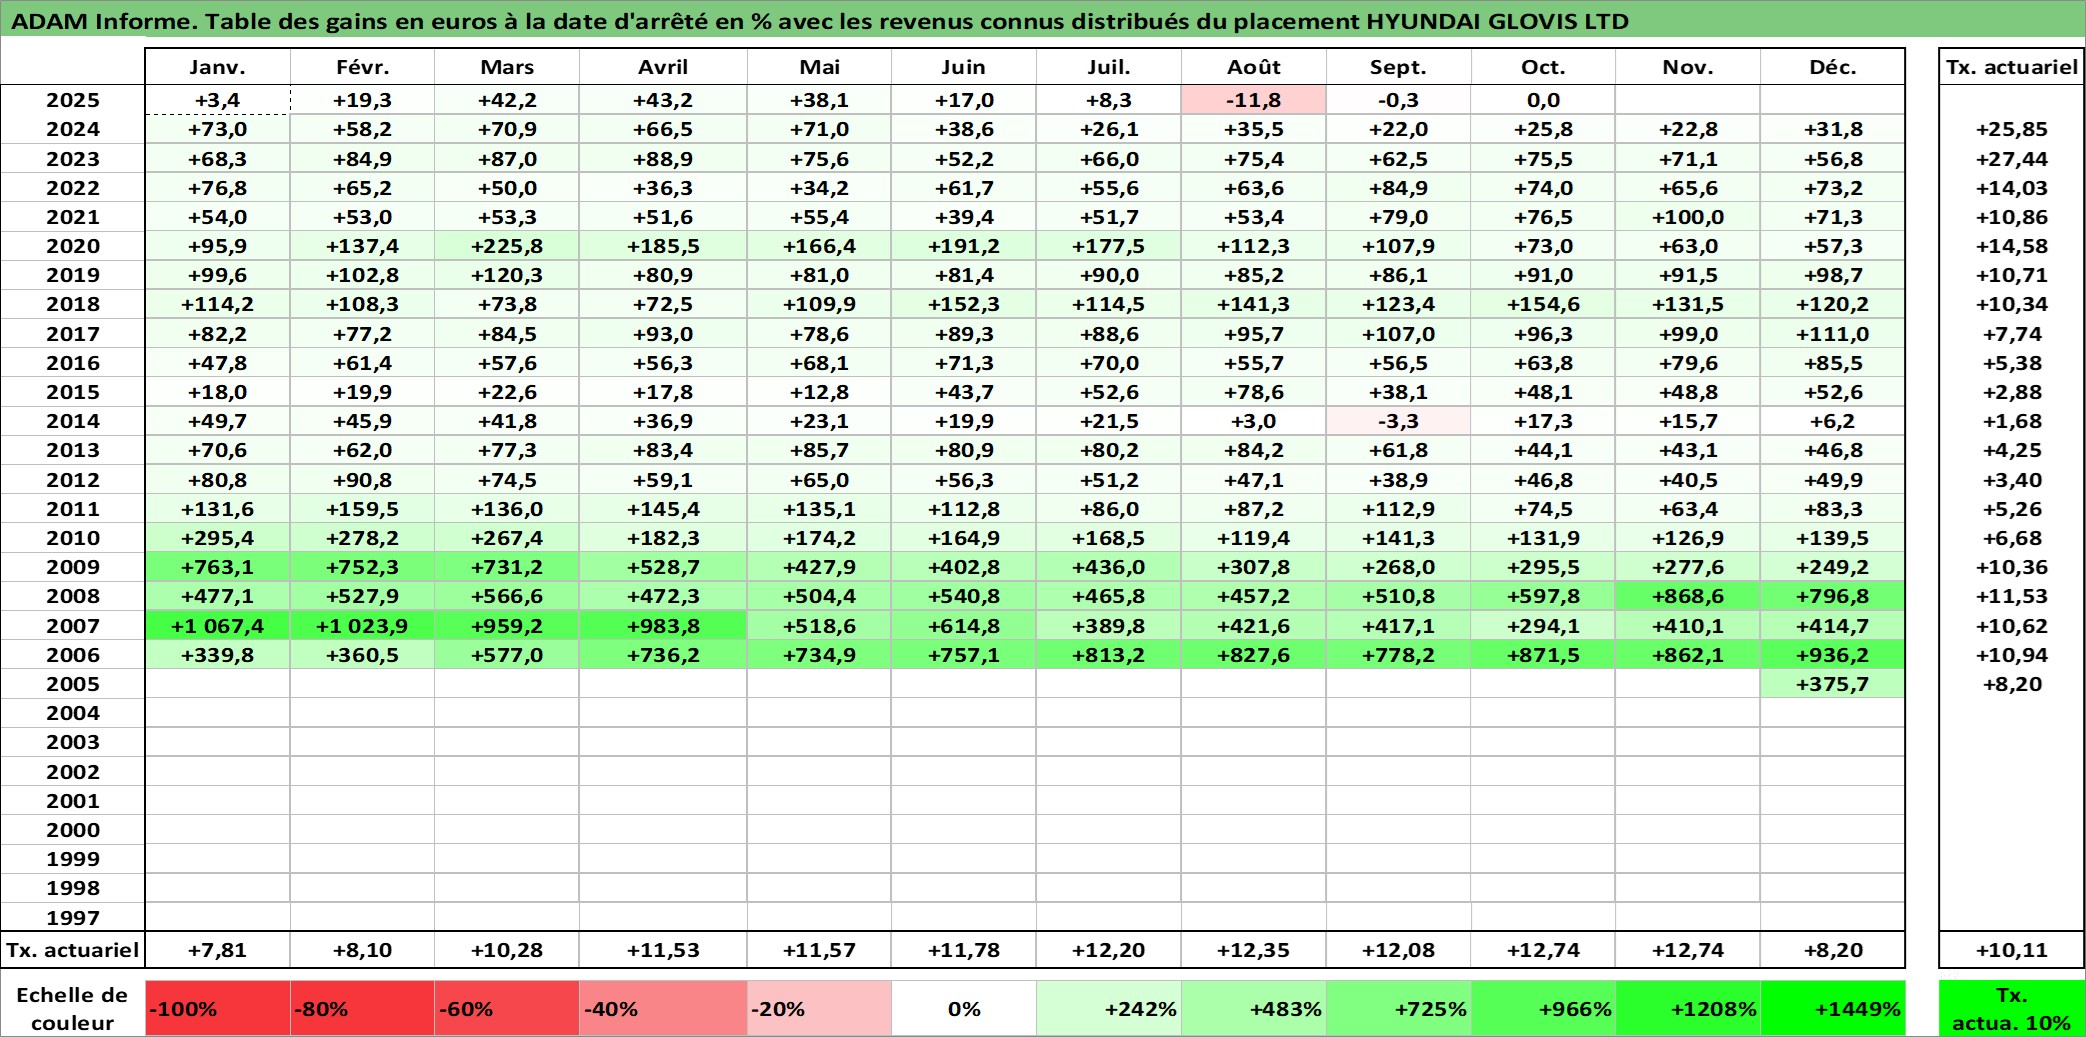
Task: Click the '+1 023,9' cell for February 2007
Action: click(362, 626)
